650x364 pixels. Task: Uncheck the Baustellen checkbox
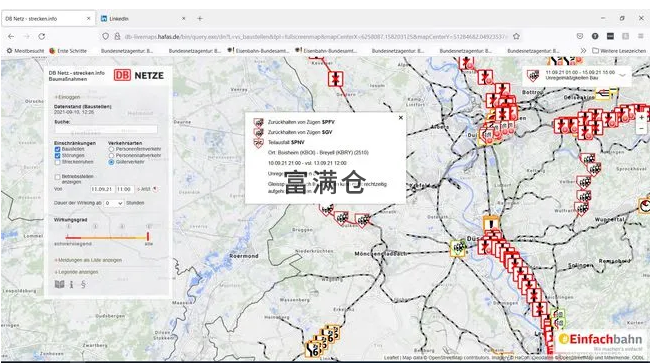(57, 149)
